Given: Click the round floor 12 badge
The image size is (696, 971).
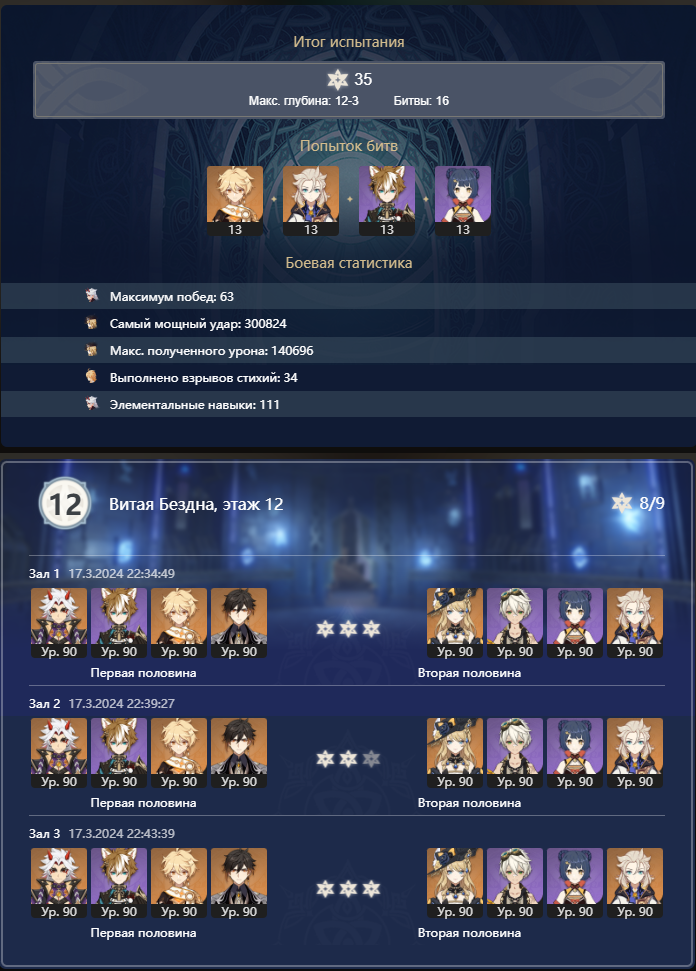Looking at the screenshot, I should 65,504.
